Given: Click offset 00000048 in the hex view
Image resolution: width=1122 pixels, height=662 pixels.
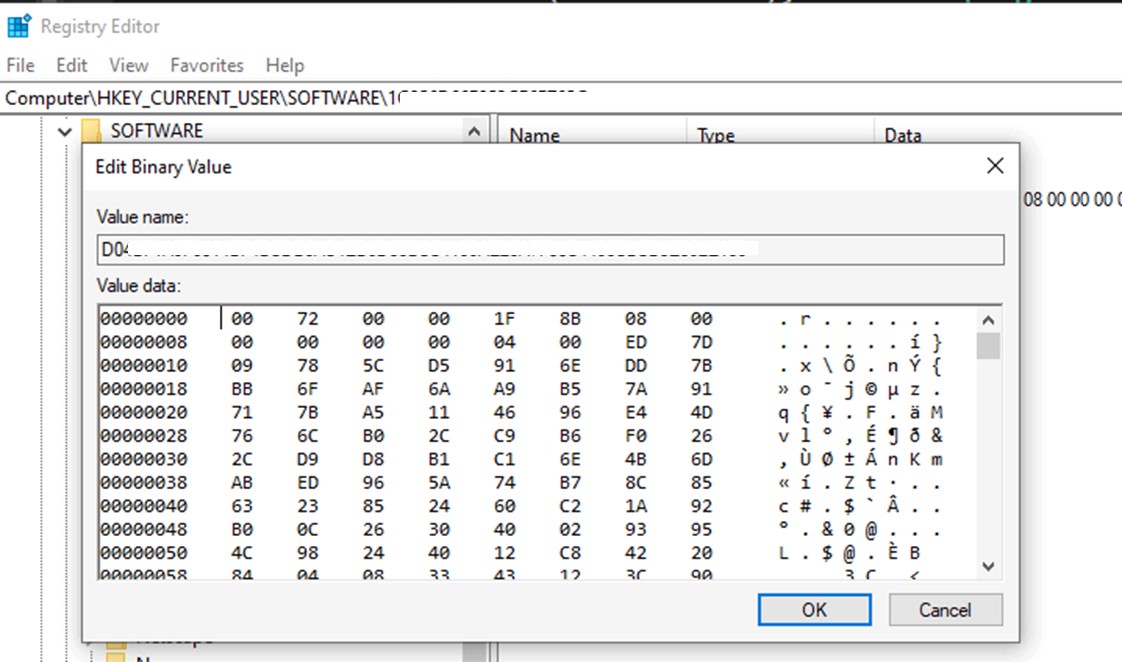Looking at the screenshot, I should (x=144, y=530).
